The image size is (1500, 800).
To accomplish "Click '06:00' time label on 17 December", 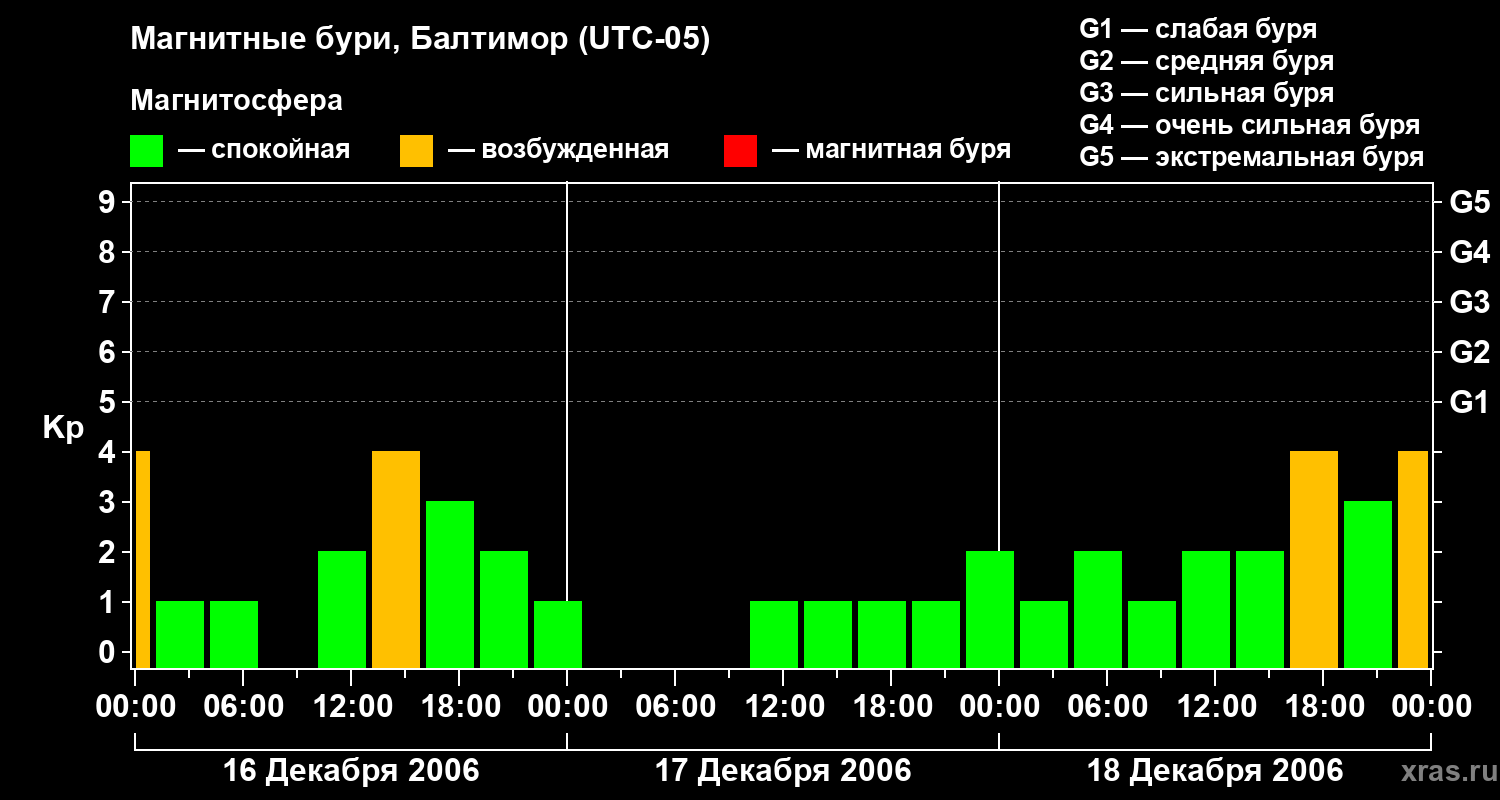I will (x=675, y=707).
